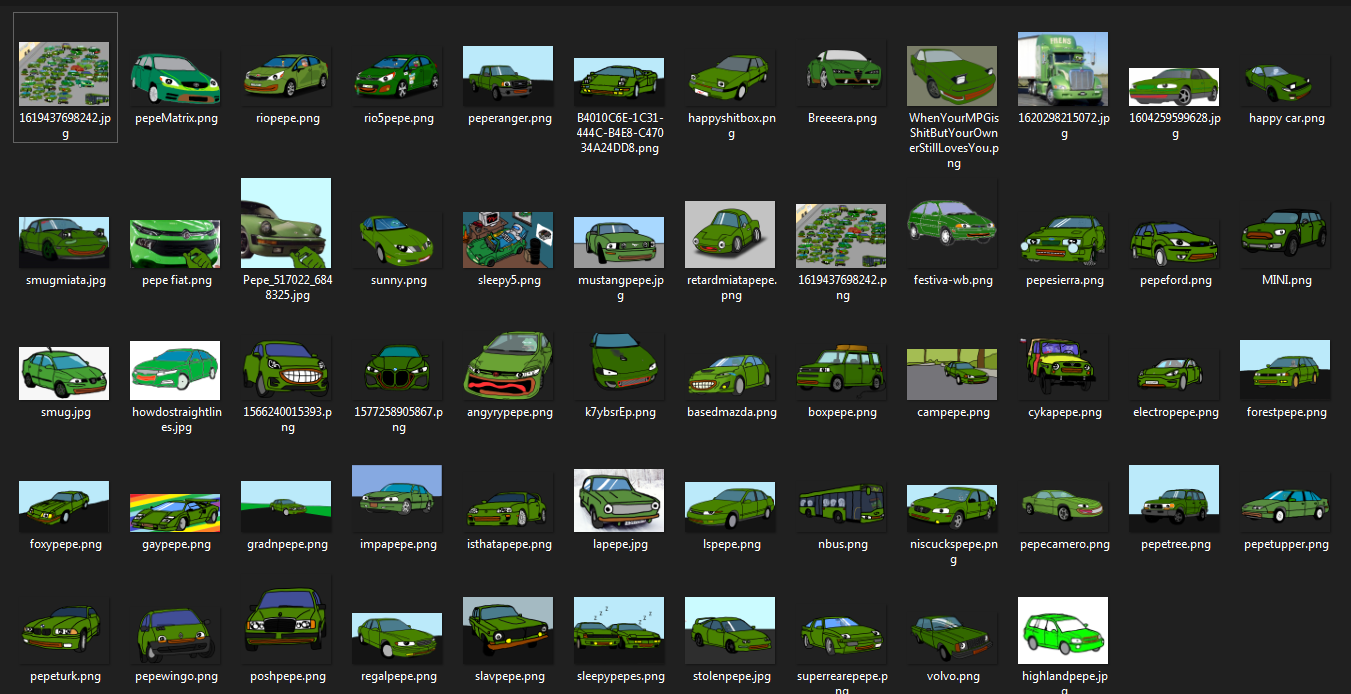
Task: Select file name rio5pepe.png
Action: click(x=397, y=118)
